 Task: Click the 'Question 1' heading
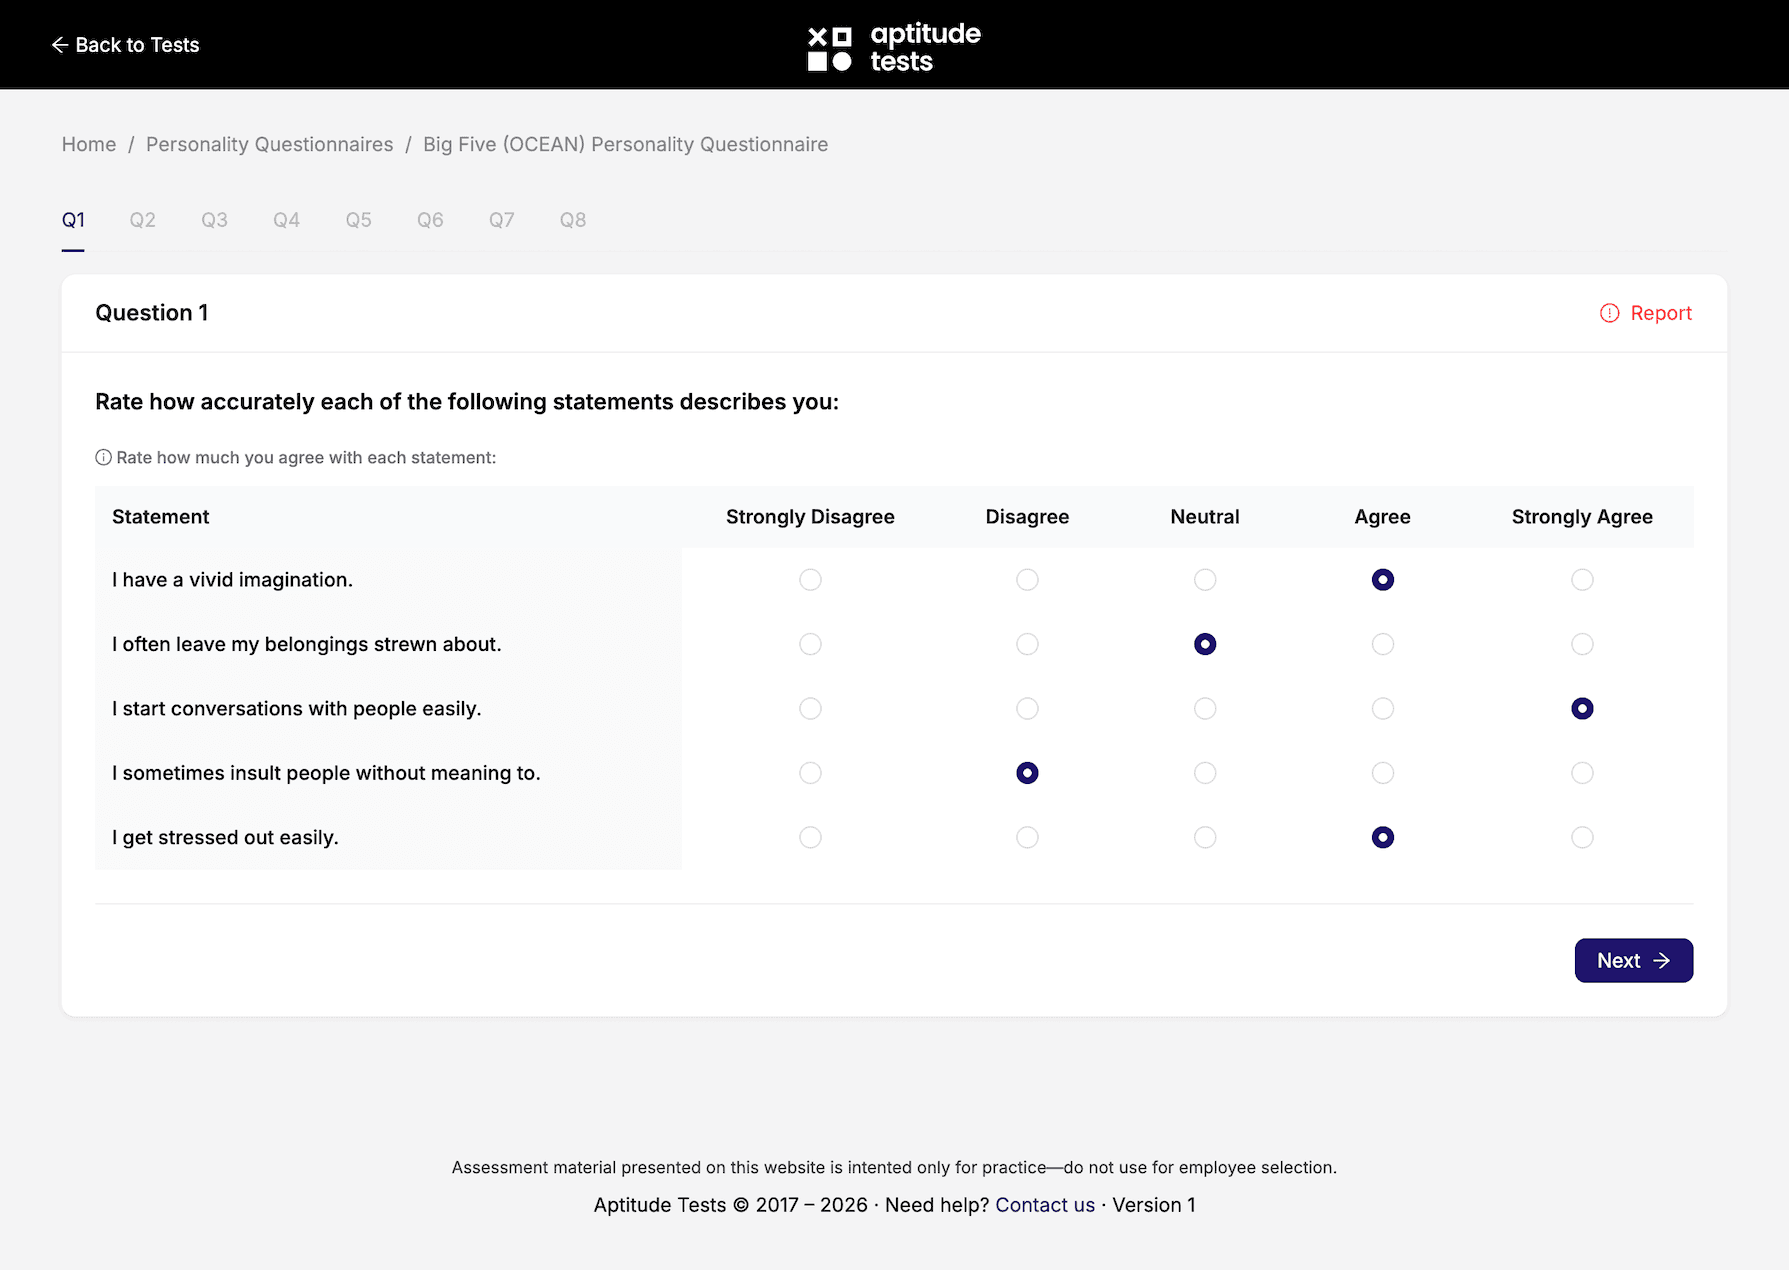click(152, 313)
